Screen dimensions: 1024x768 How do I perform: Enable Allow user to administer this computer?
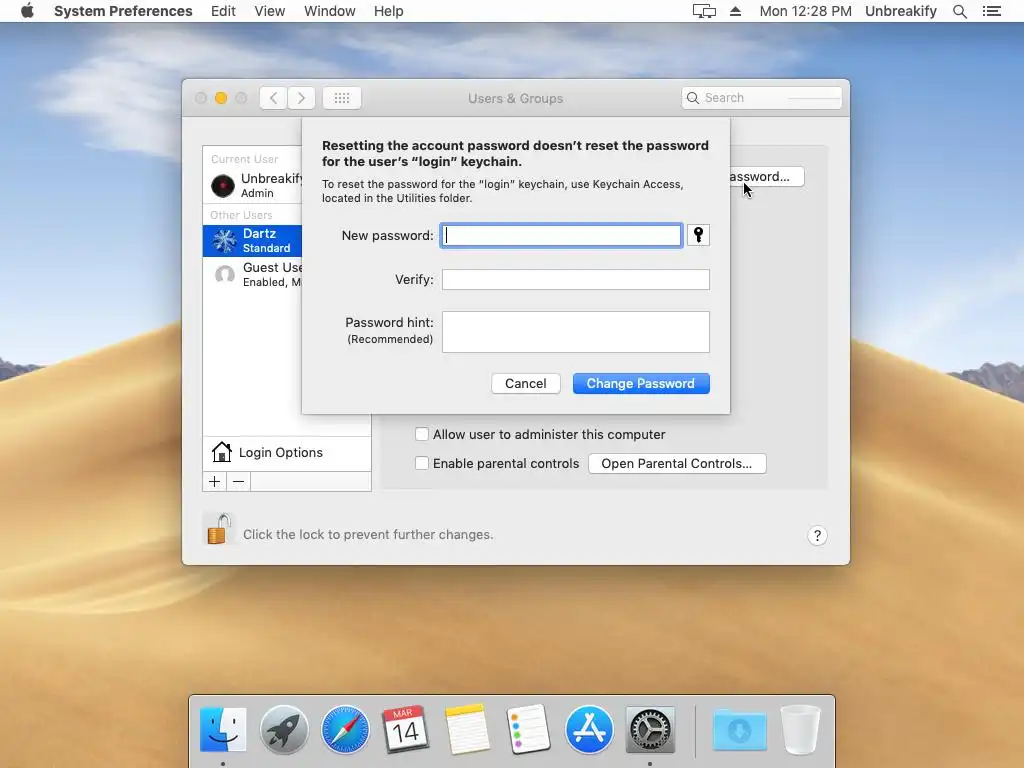[422, 434]
